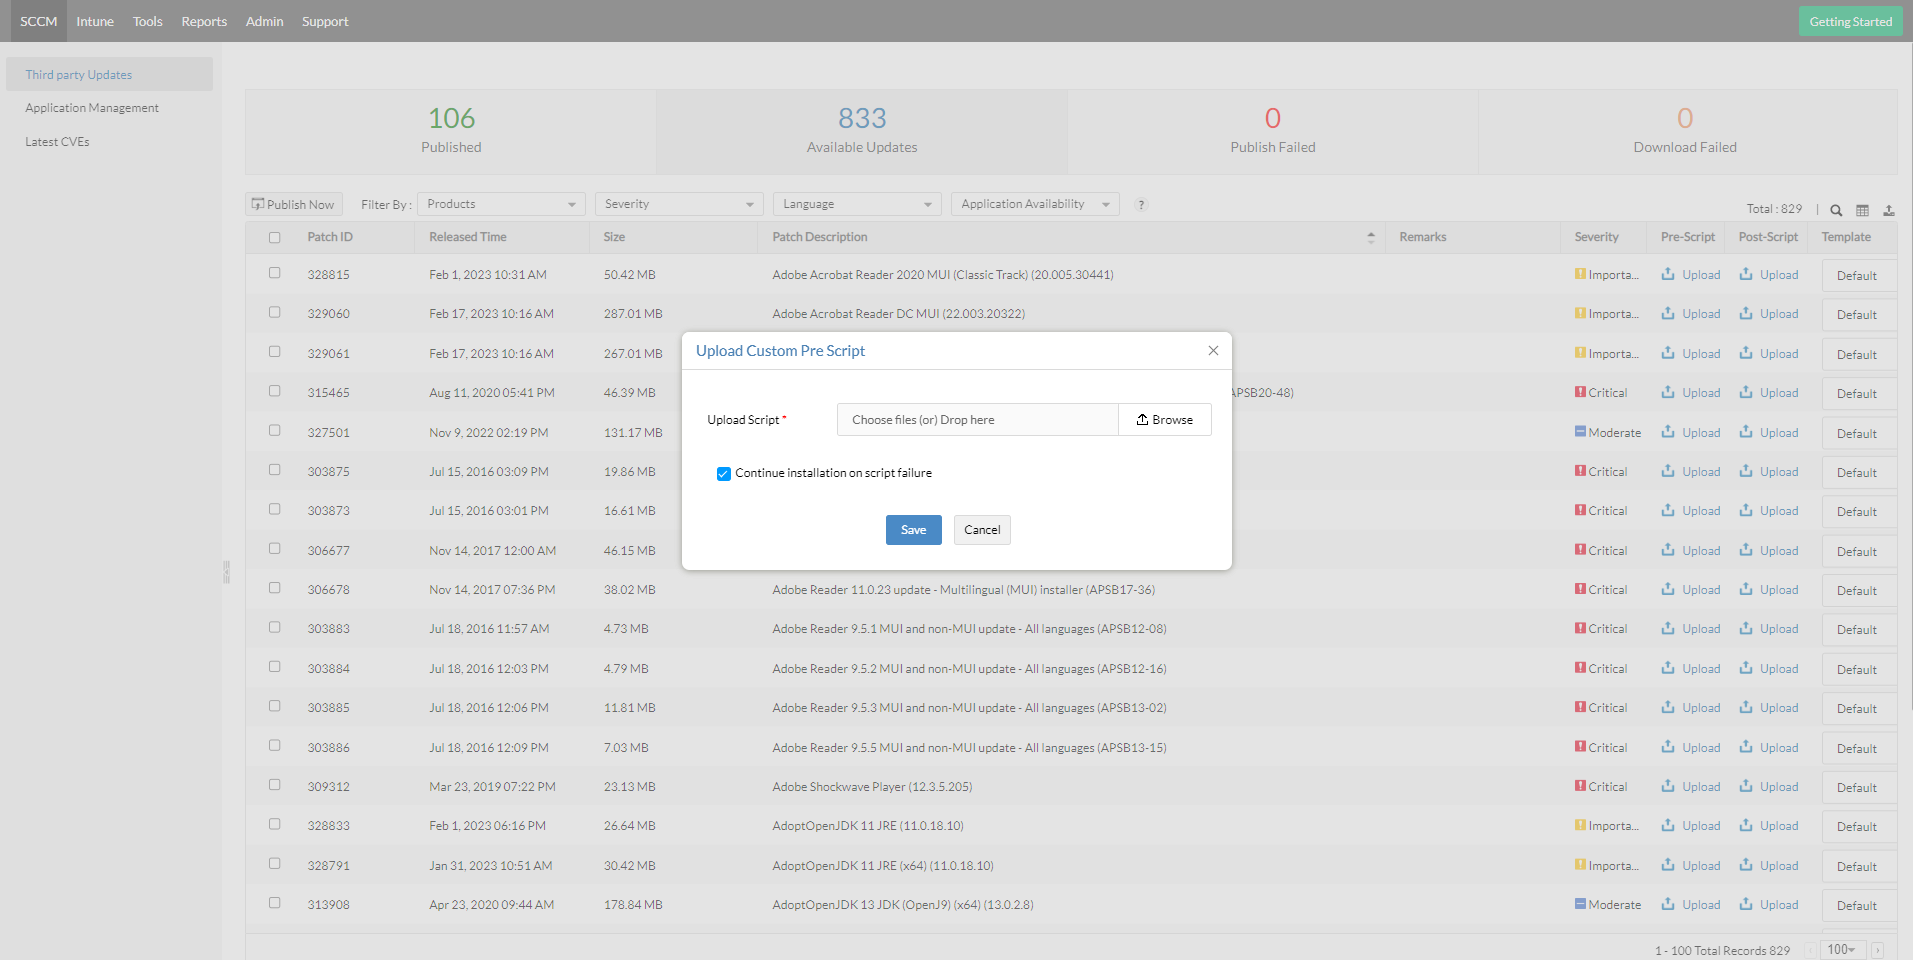Click Pre-Script upload icon for patch 328815
1913x960 pixels.
(x=1668, y=274)
